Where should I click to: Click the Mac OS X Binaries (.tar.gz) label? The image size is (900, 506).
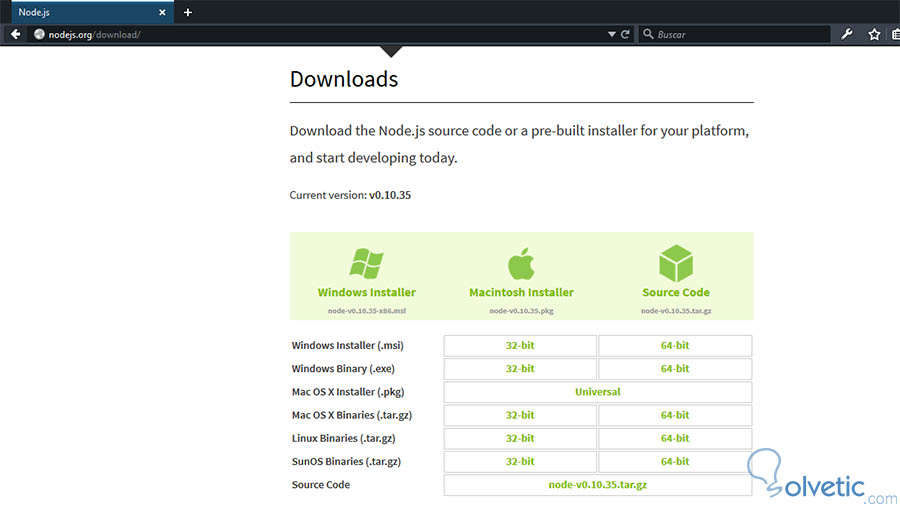tap(352, 415)
